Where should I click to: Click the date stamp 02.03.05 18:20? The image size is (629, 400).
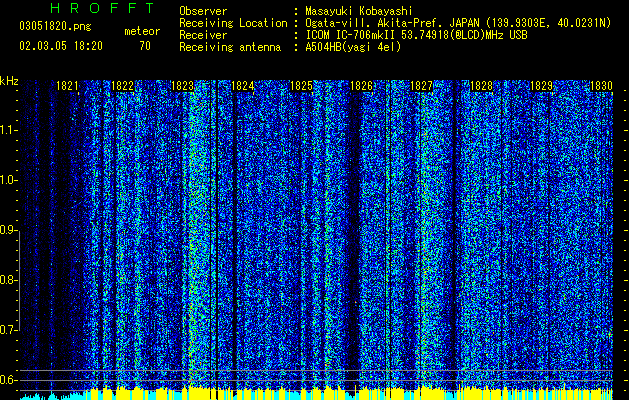[61, 46]
